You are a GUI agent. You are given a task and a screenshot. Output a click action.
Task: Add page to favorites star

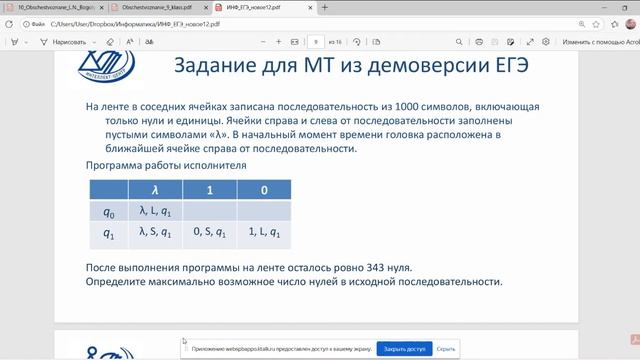[596, 24]
